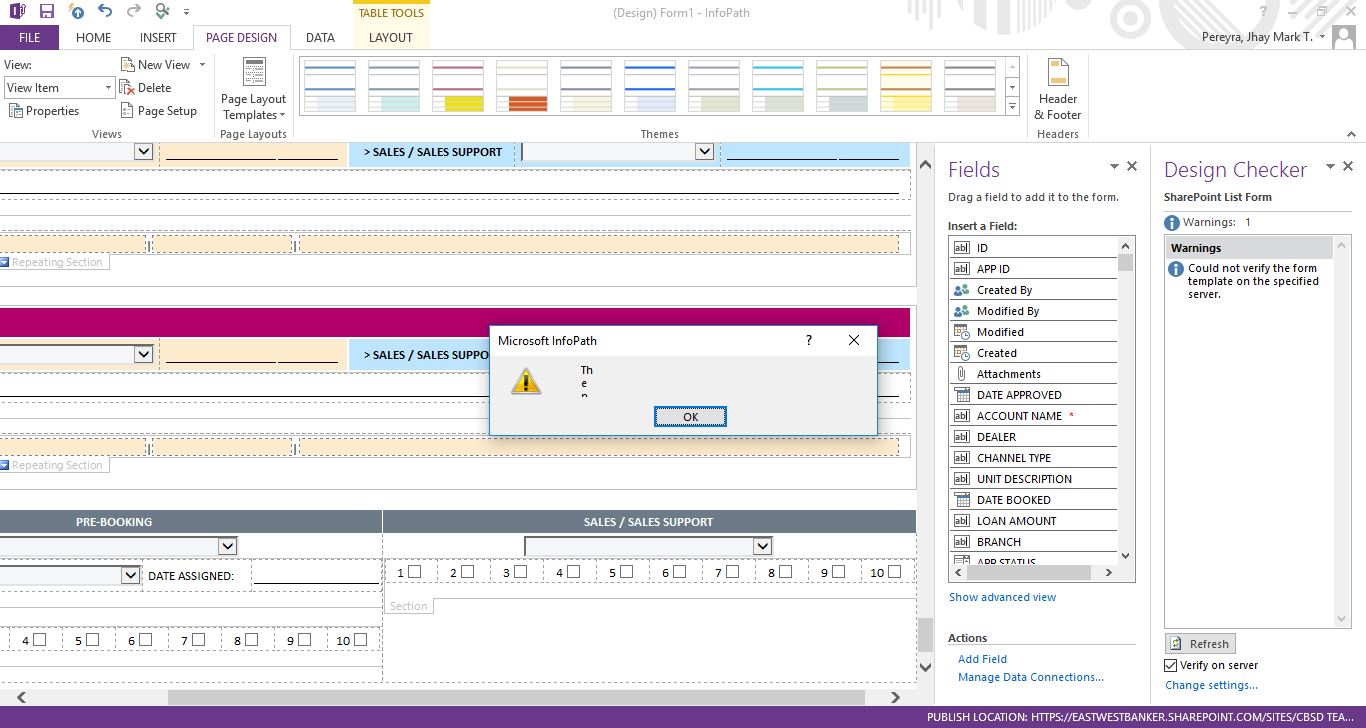The width and height of the screenshot is (1366, 728).
Task: Close the Fields pane
Action: click(1132, 167)
